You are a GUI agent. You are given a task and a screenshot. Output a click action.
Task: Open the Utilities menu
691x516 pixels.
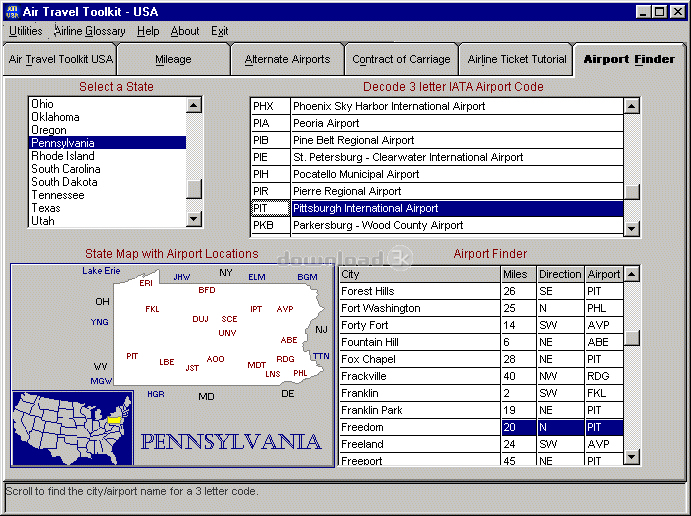click(26, 31)
